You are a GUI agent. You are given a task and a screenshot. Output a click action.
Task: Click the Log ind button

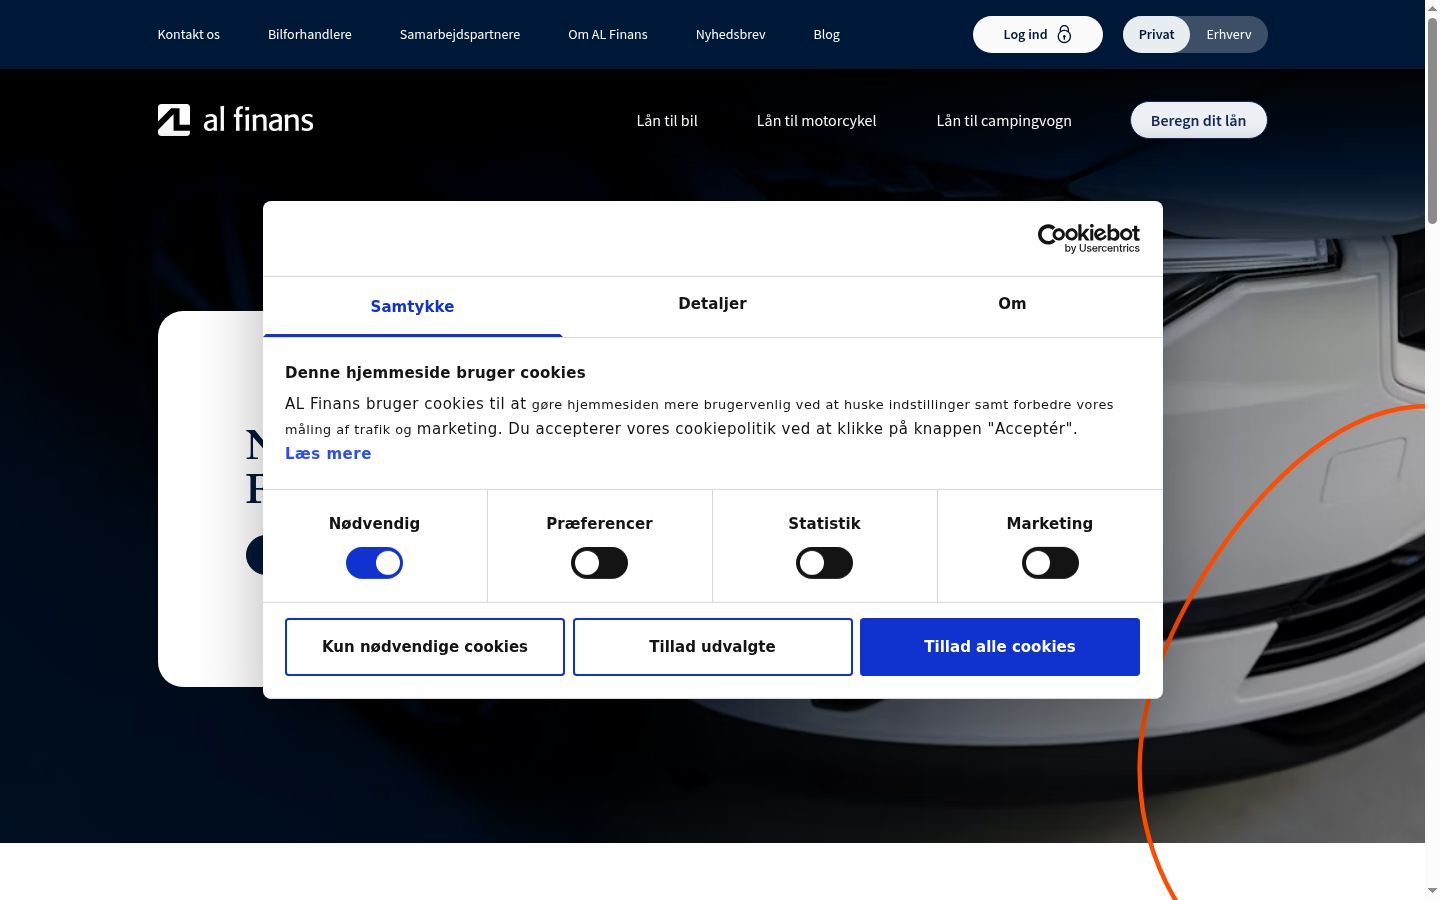point(1038,34)
